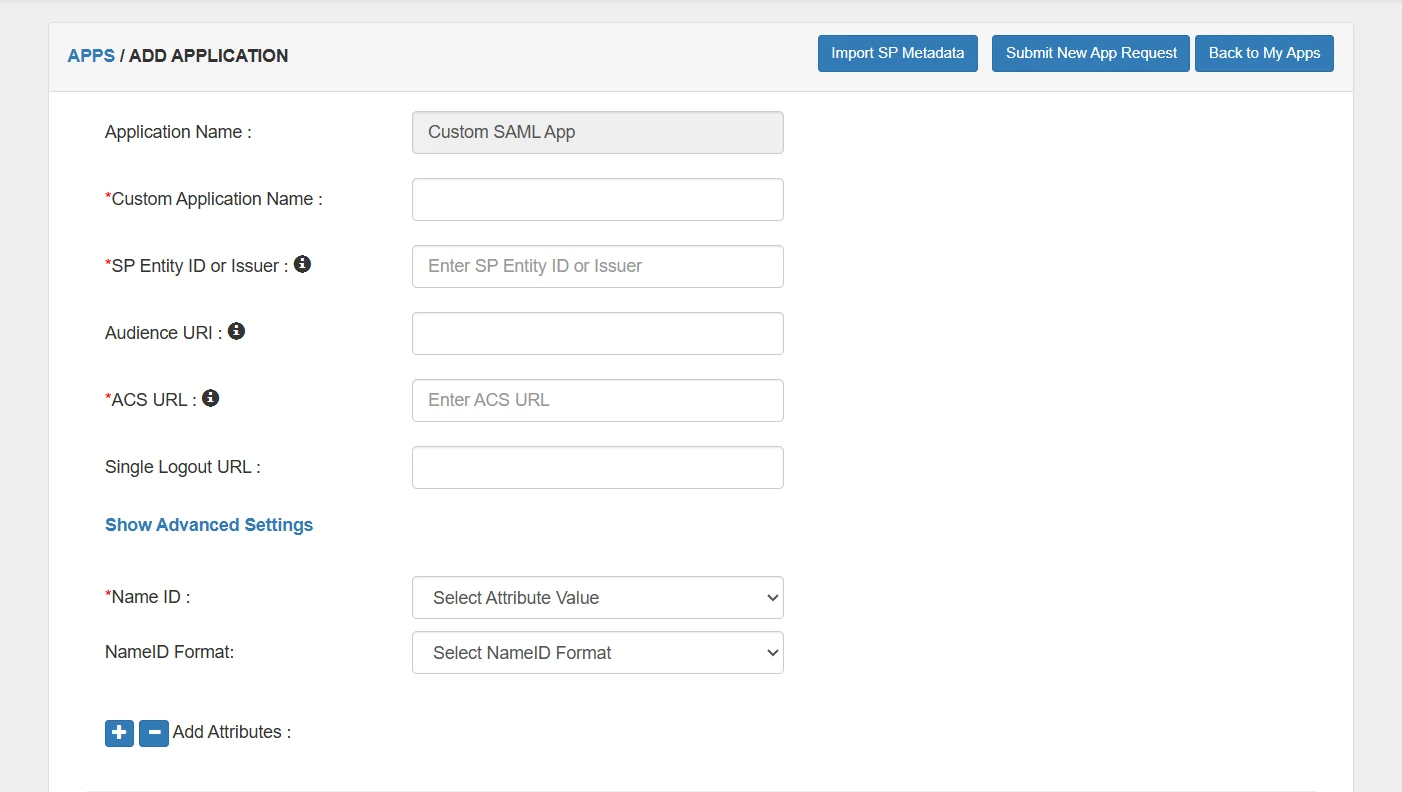Focus the Custom Application Name field
This screenshot has height=792, width=1402.
click(x=598, y=200)
